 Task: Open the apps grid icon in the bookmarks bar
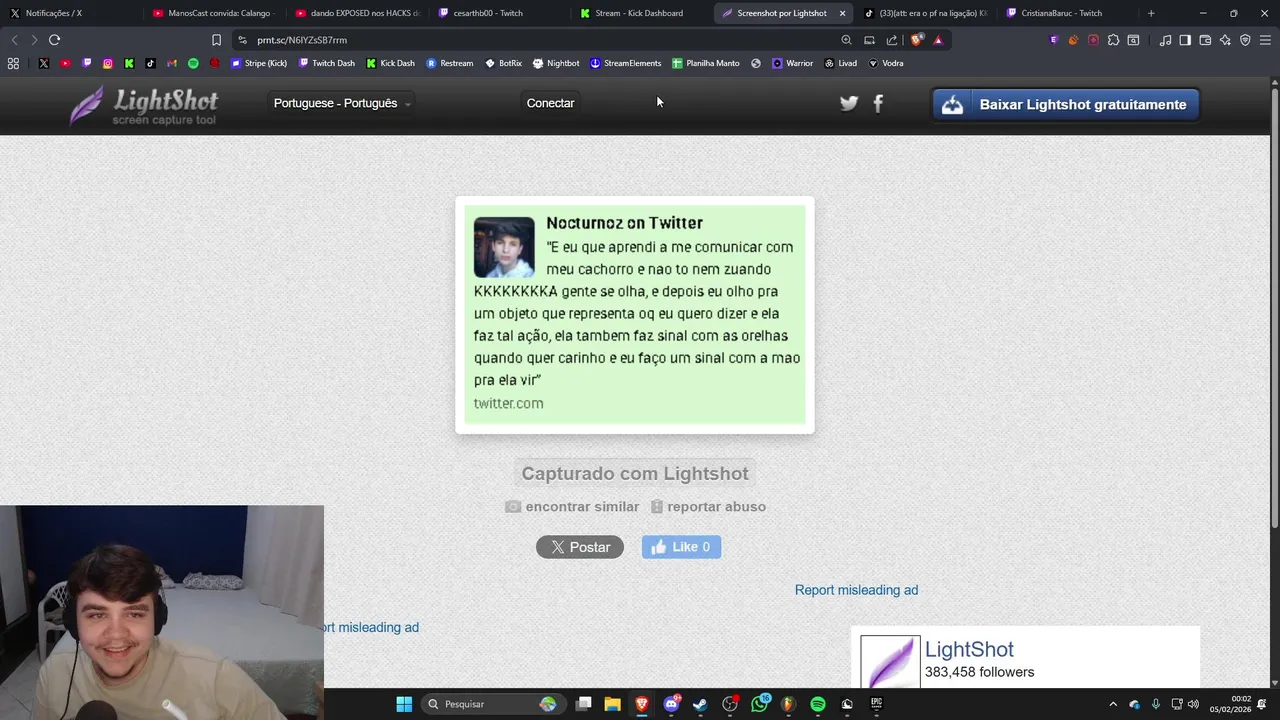pyautogui.click(x=13, y=63)
